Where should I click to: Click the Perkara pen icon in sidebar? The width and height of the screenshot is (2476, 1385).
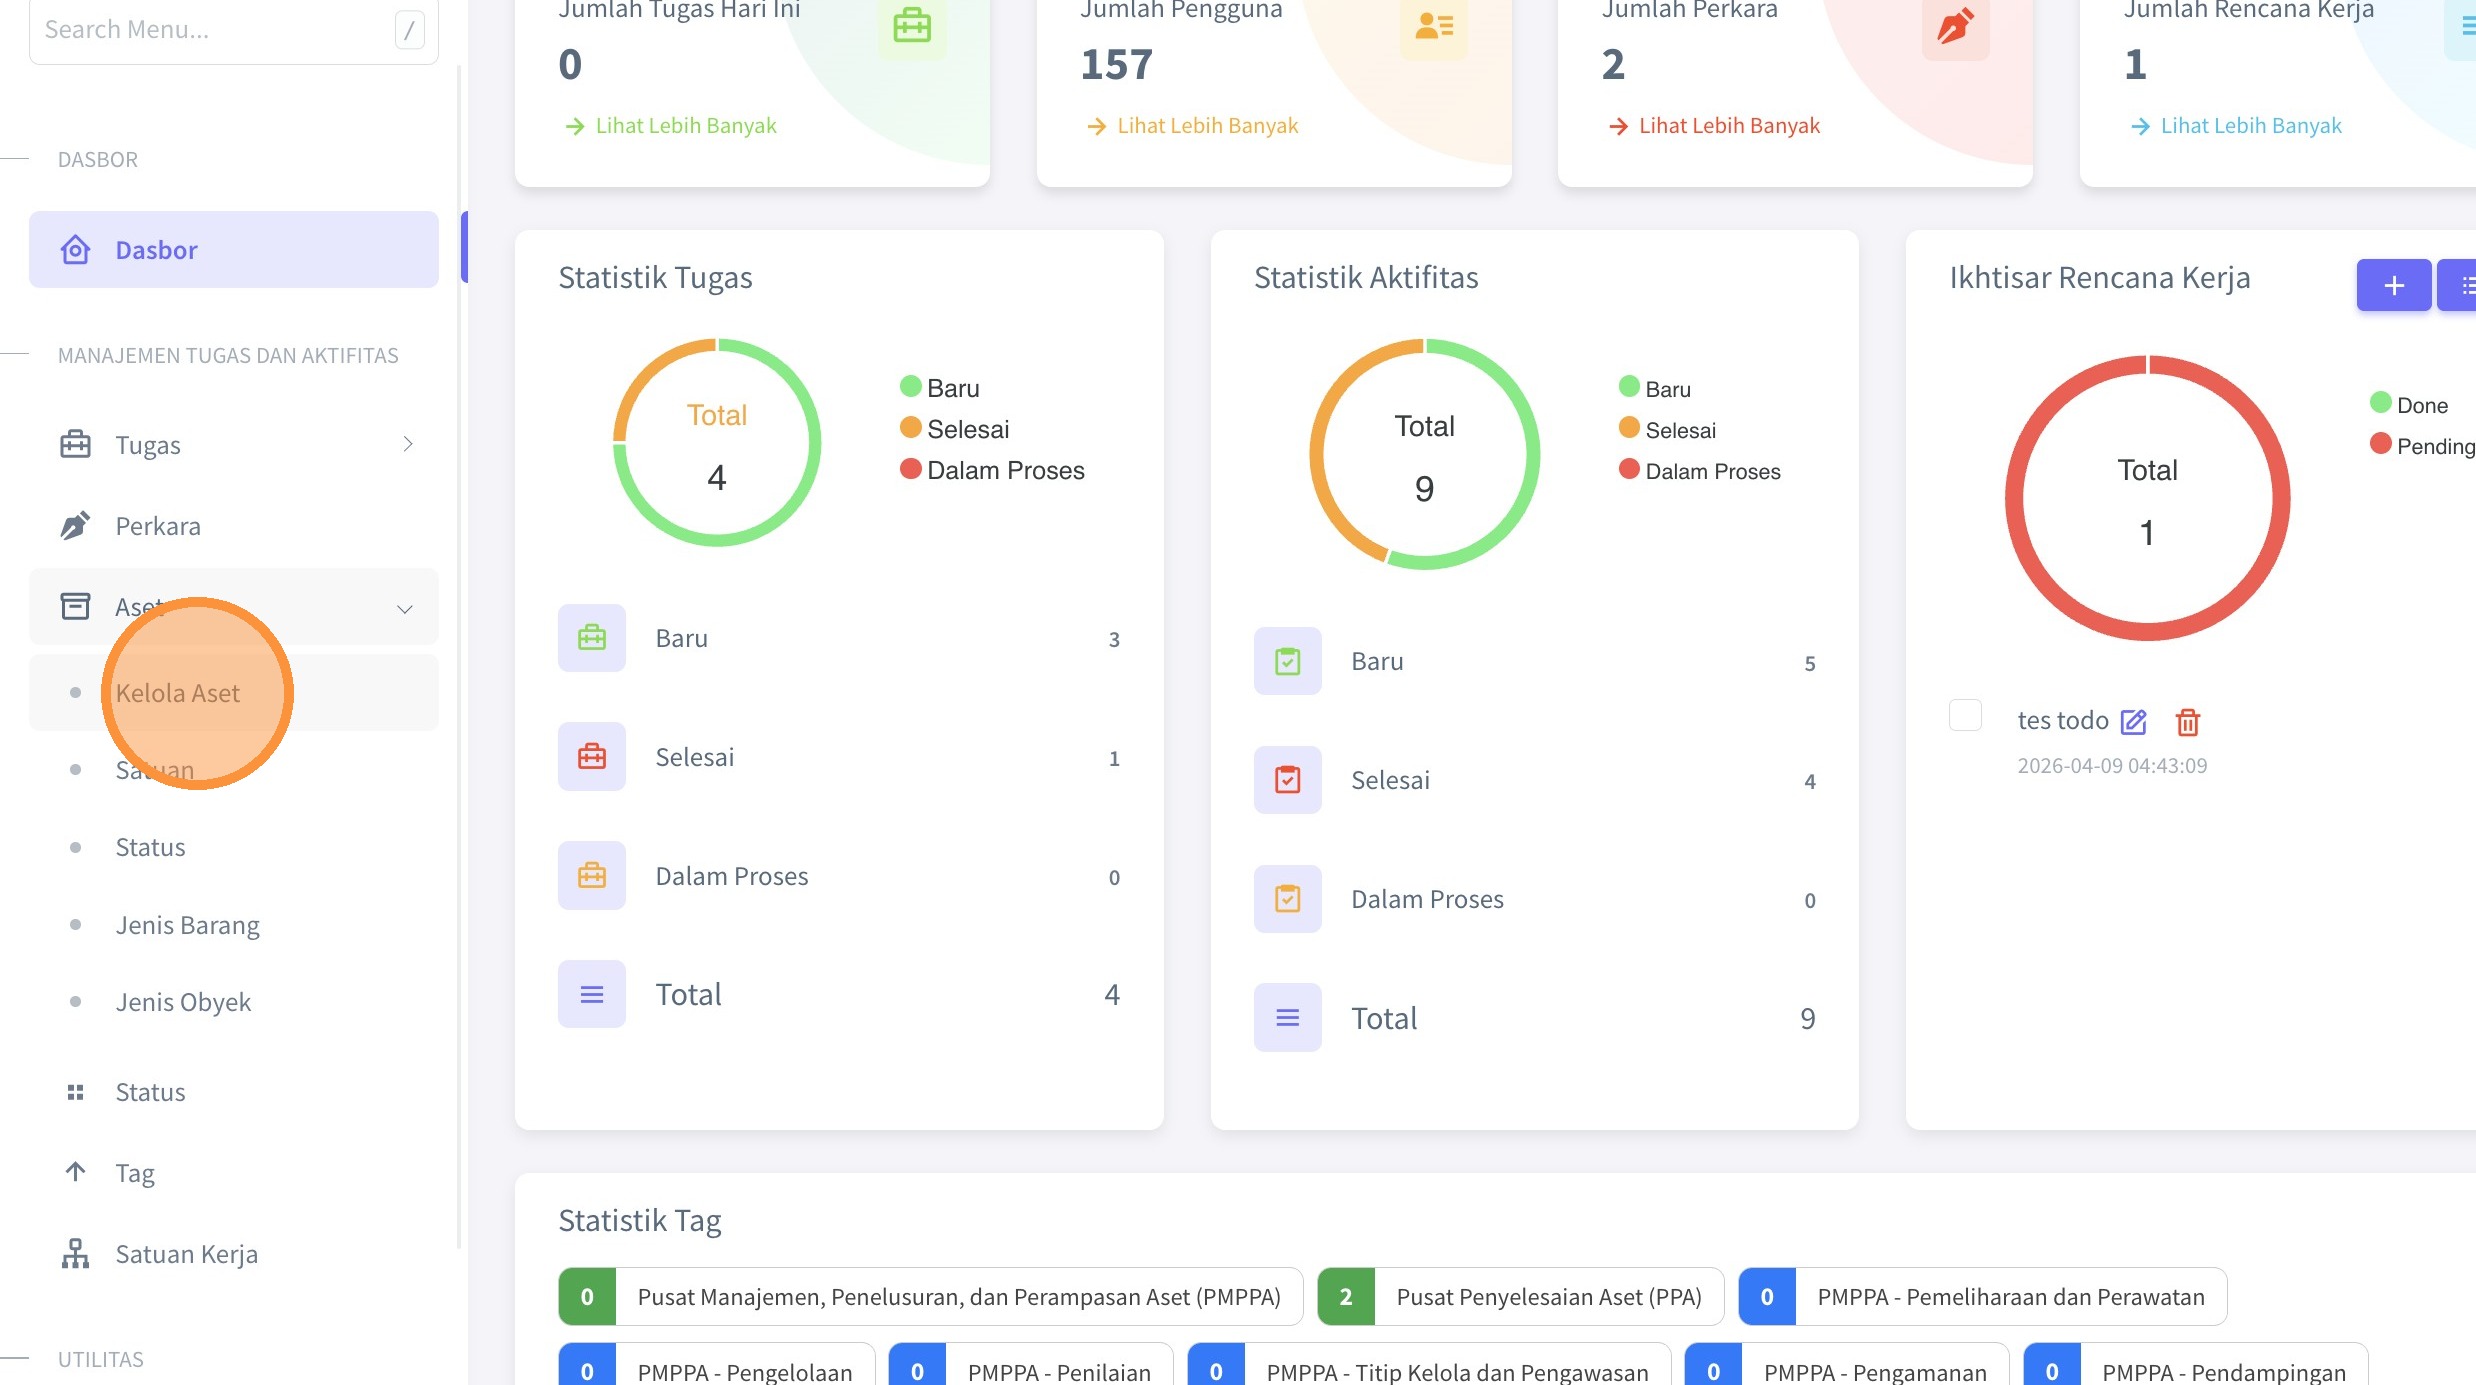point(75,525)
